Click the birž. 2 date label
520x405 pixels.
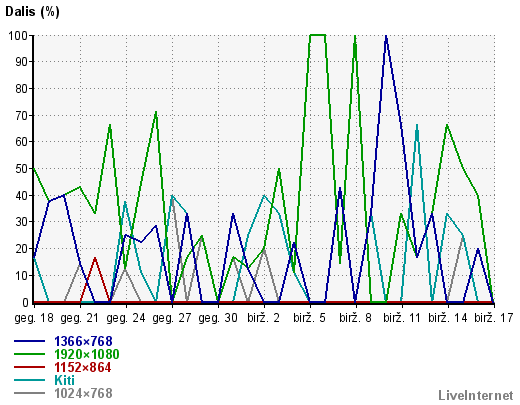263,318
